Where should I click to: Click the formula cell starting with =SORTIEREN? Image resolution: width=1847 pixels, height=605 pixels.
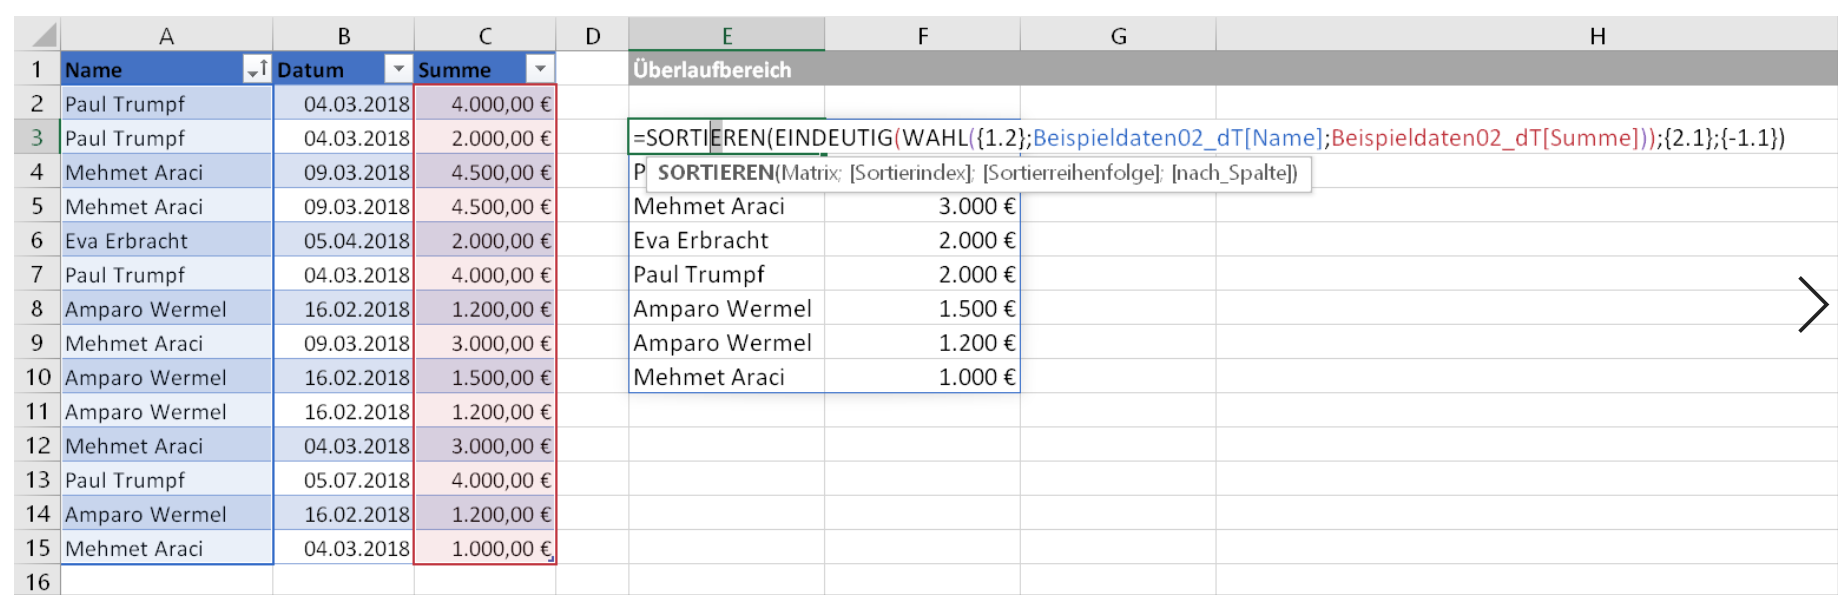tap(726, 138)
